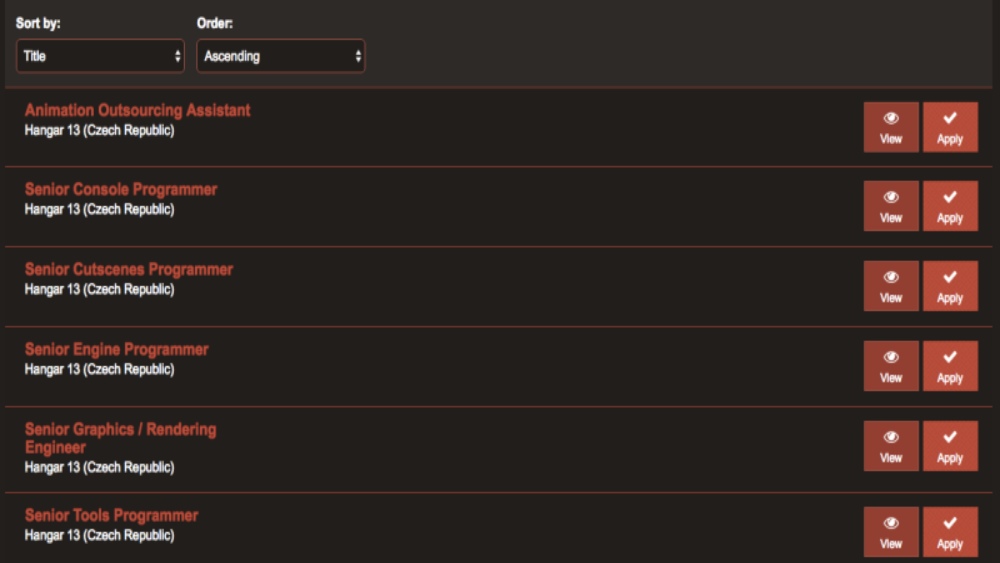
Task: Open the Order Ascending dropdown
Action: click(280, 56)
